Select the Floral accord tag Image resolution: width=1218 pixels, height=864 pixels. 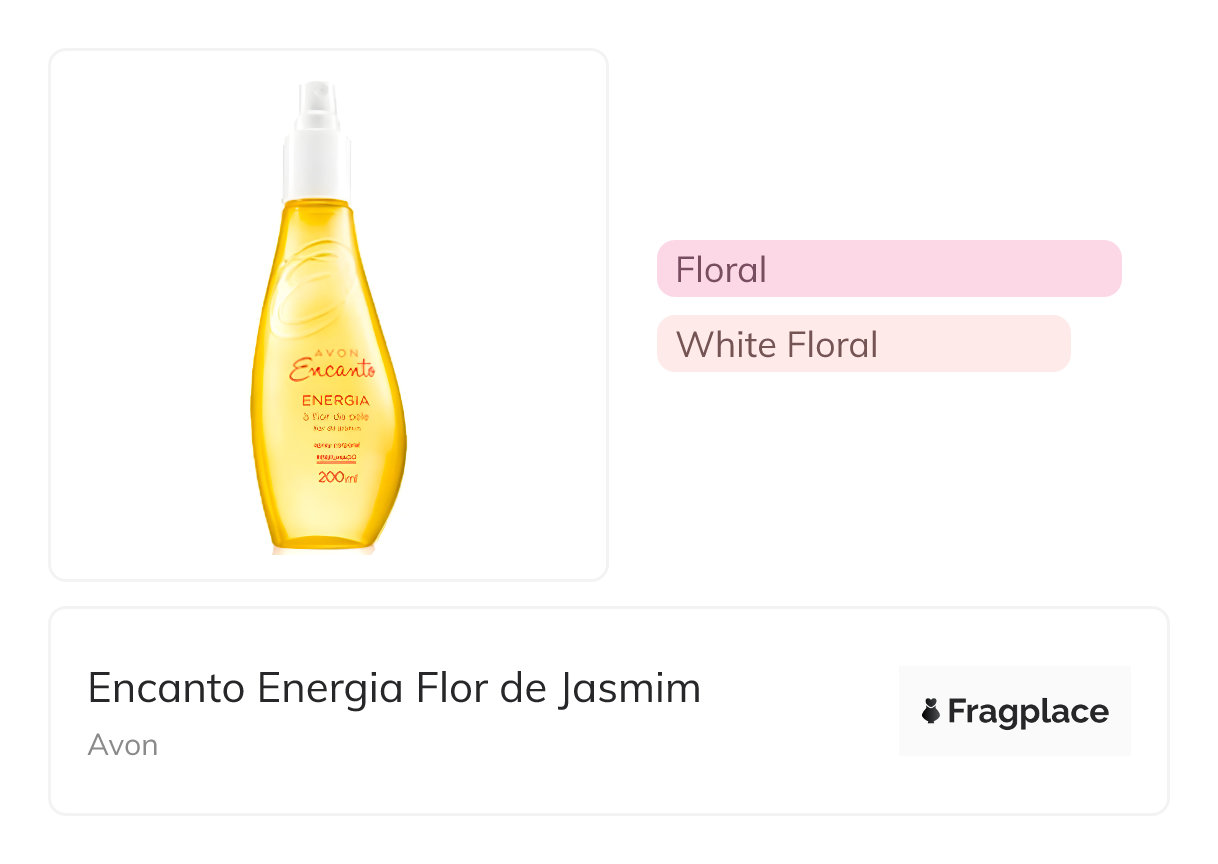(721, 269)
